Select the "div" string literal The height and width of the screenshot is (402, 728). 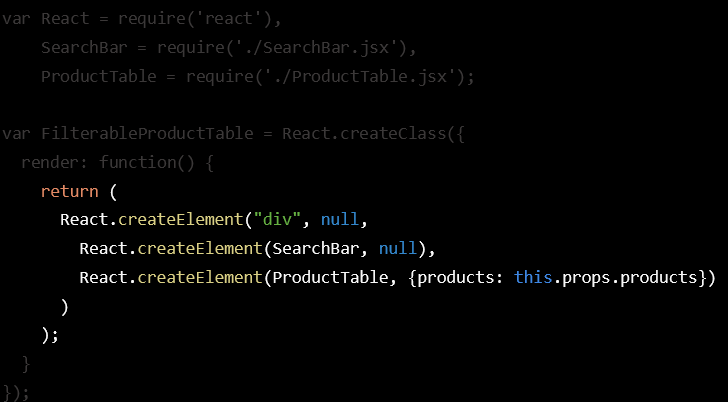[x=278, y=219]
